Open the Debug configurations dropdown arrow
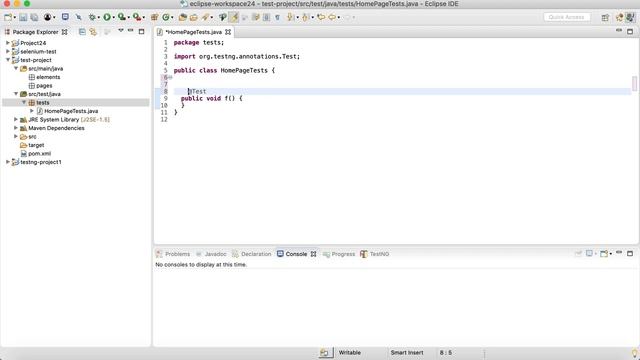 [99, 18]
